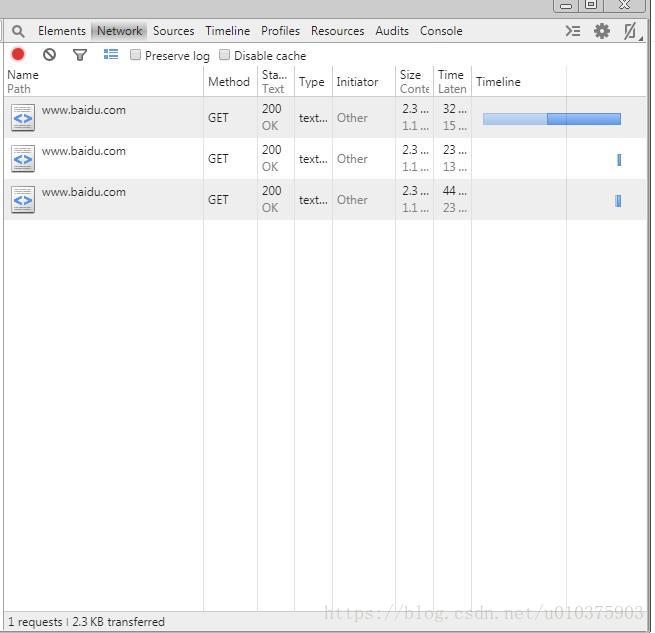Open the Console tab

coord(441,31)
